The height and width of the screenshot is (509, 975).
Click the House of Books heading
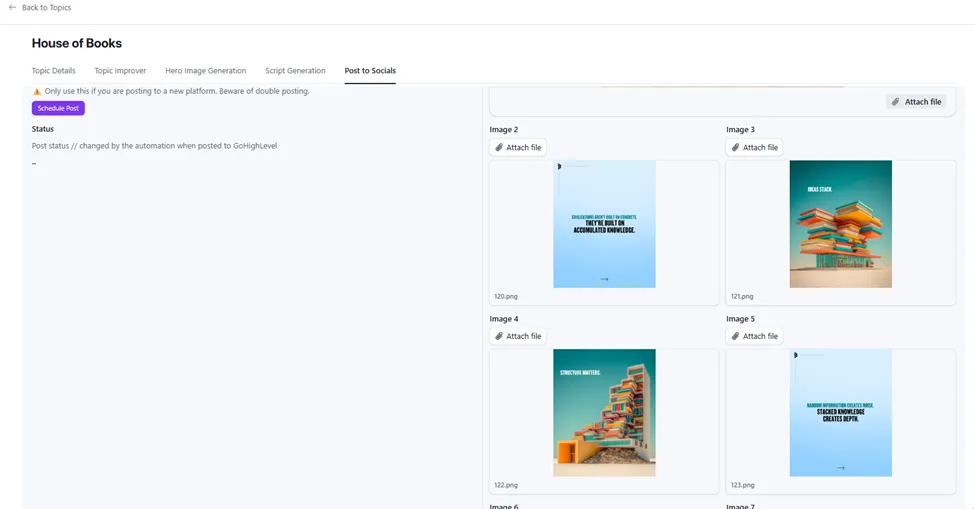click(x=76, y=44)
